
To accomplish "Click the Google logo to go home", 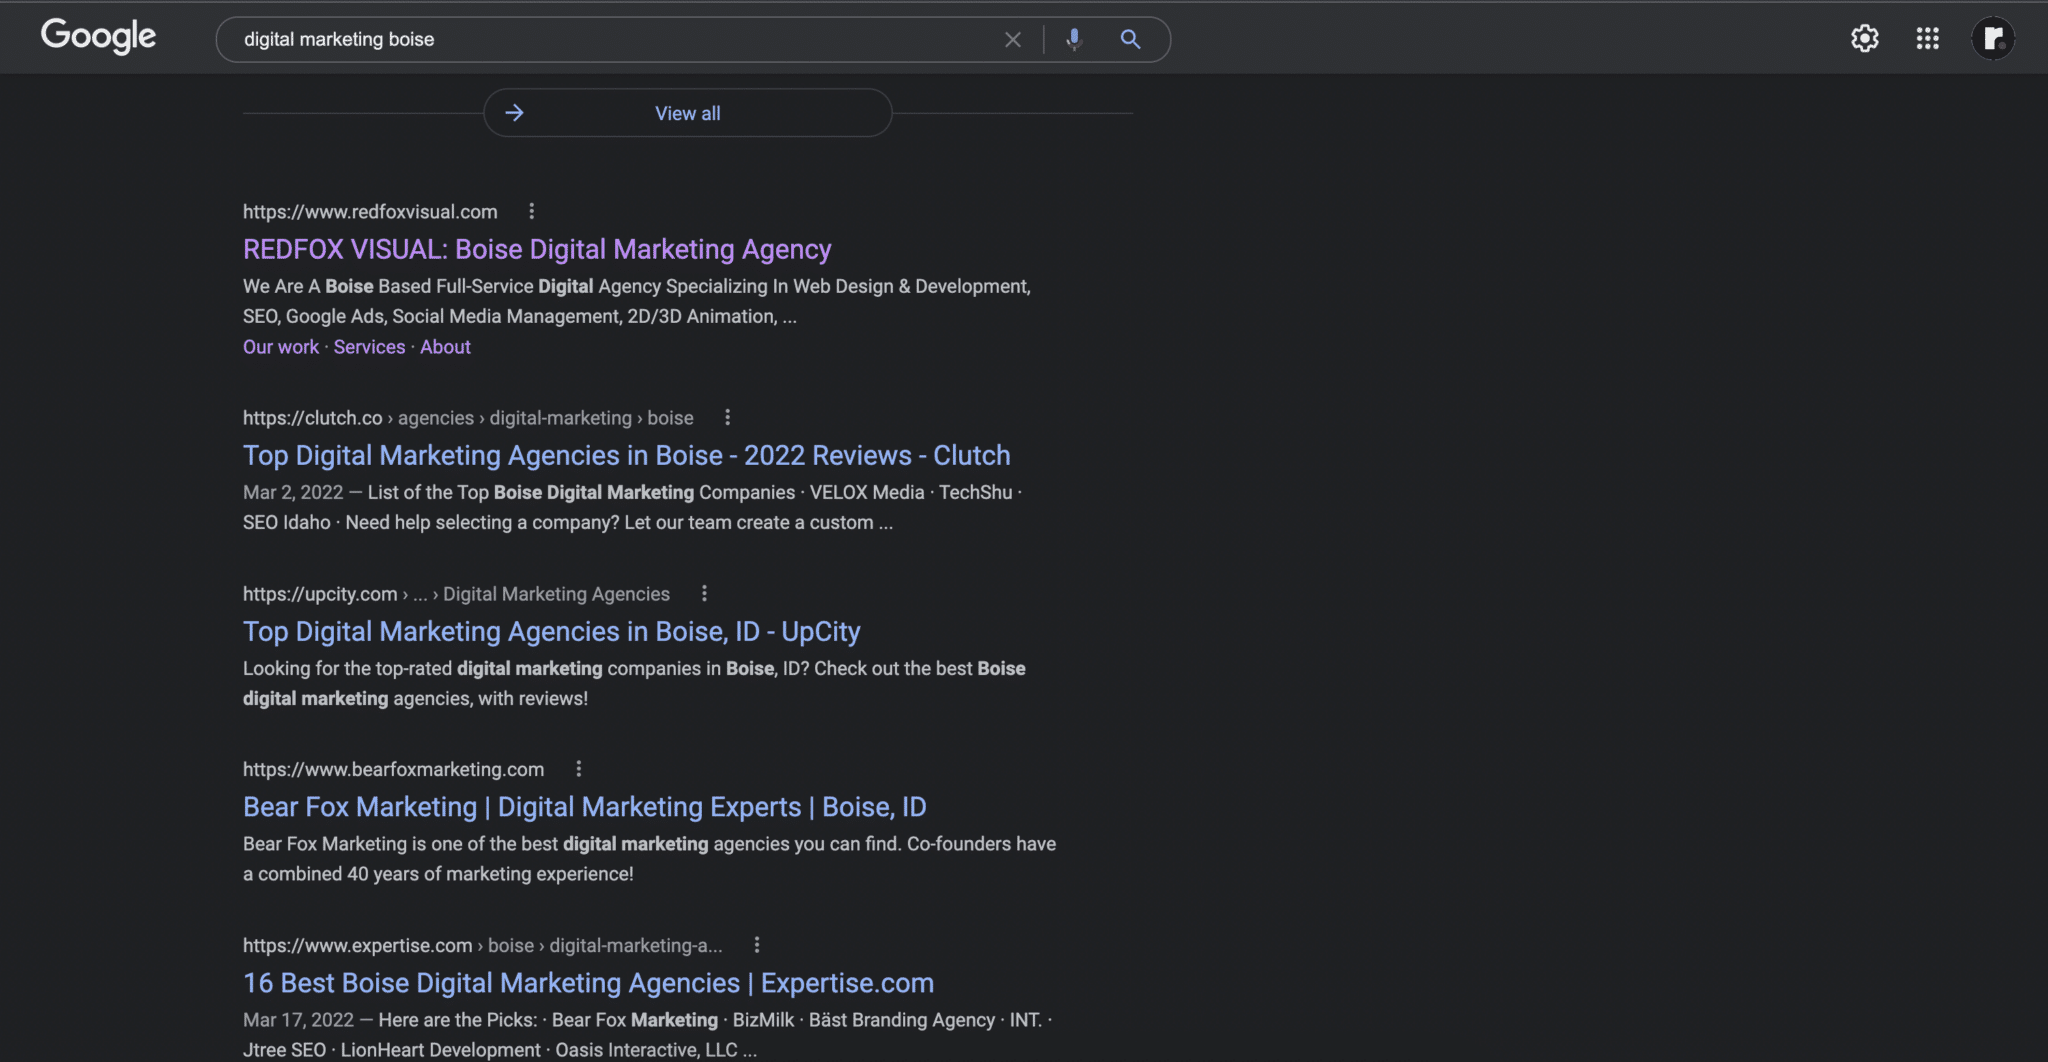I will [x=98, y=36].
